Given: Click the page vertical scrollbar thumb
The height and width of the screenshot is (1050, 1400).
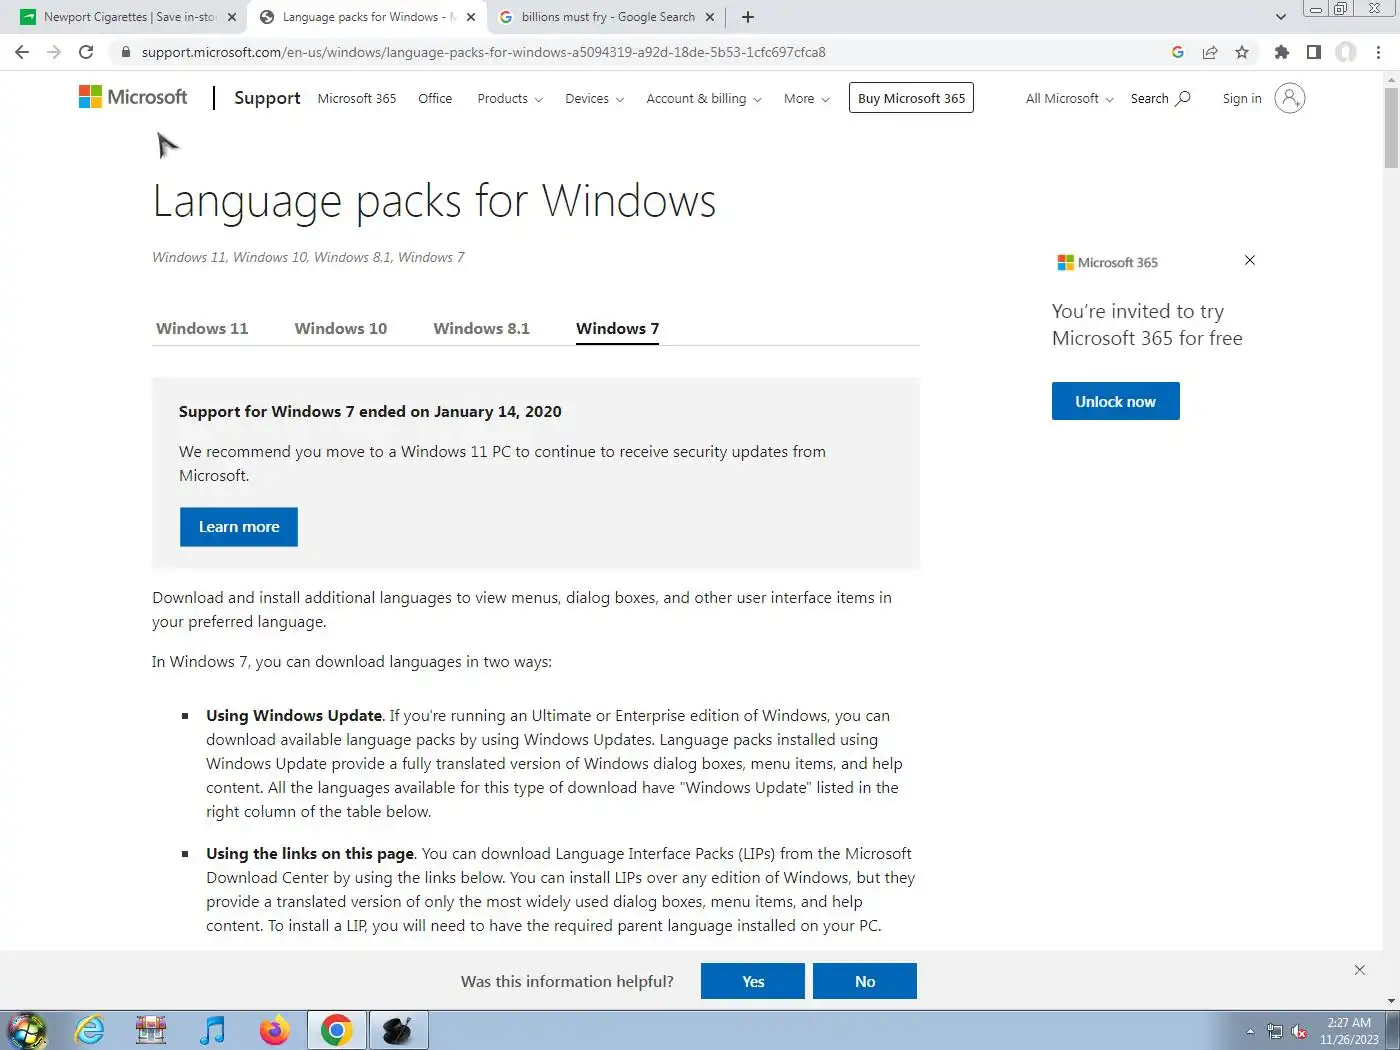Looking at the screenshot, I should click(1391, 127).
